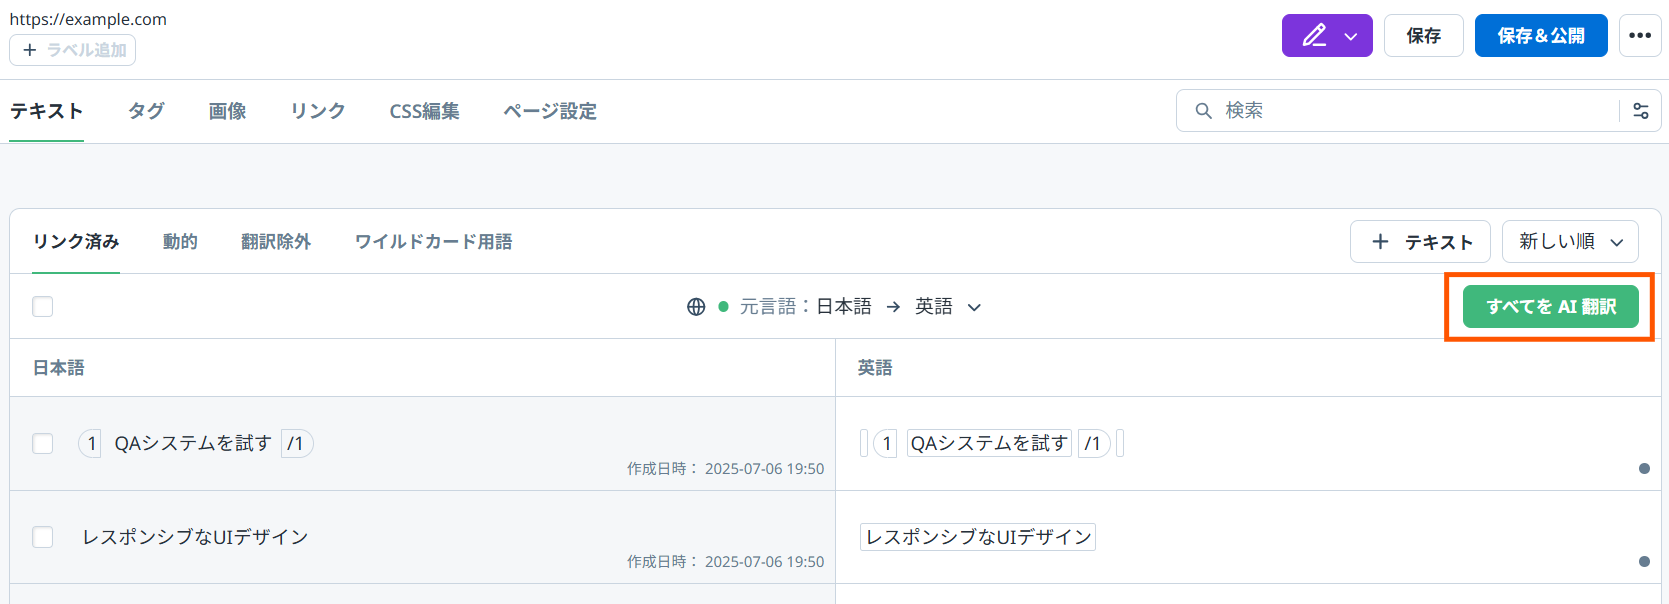This screenshot has height=604, width=1669.
Task: Check the レスポンシブなUIデザイン row checkbox
Action: coord(43,537)
